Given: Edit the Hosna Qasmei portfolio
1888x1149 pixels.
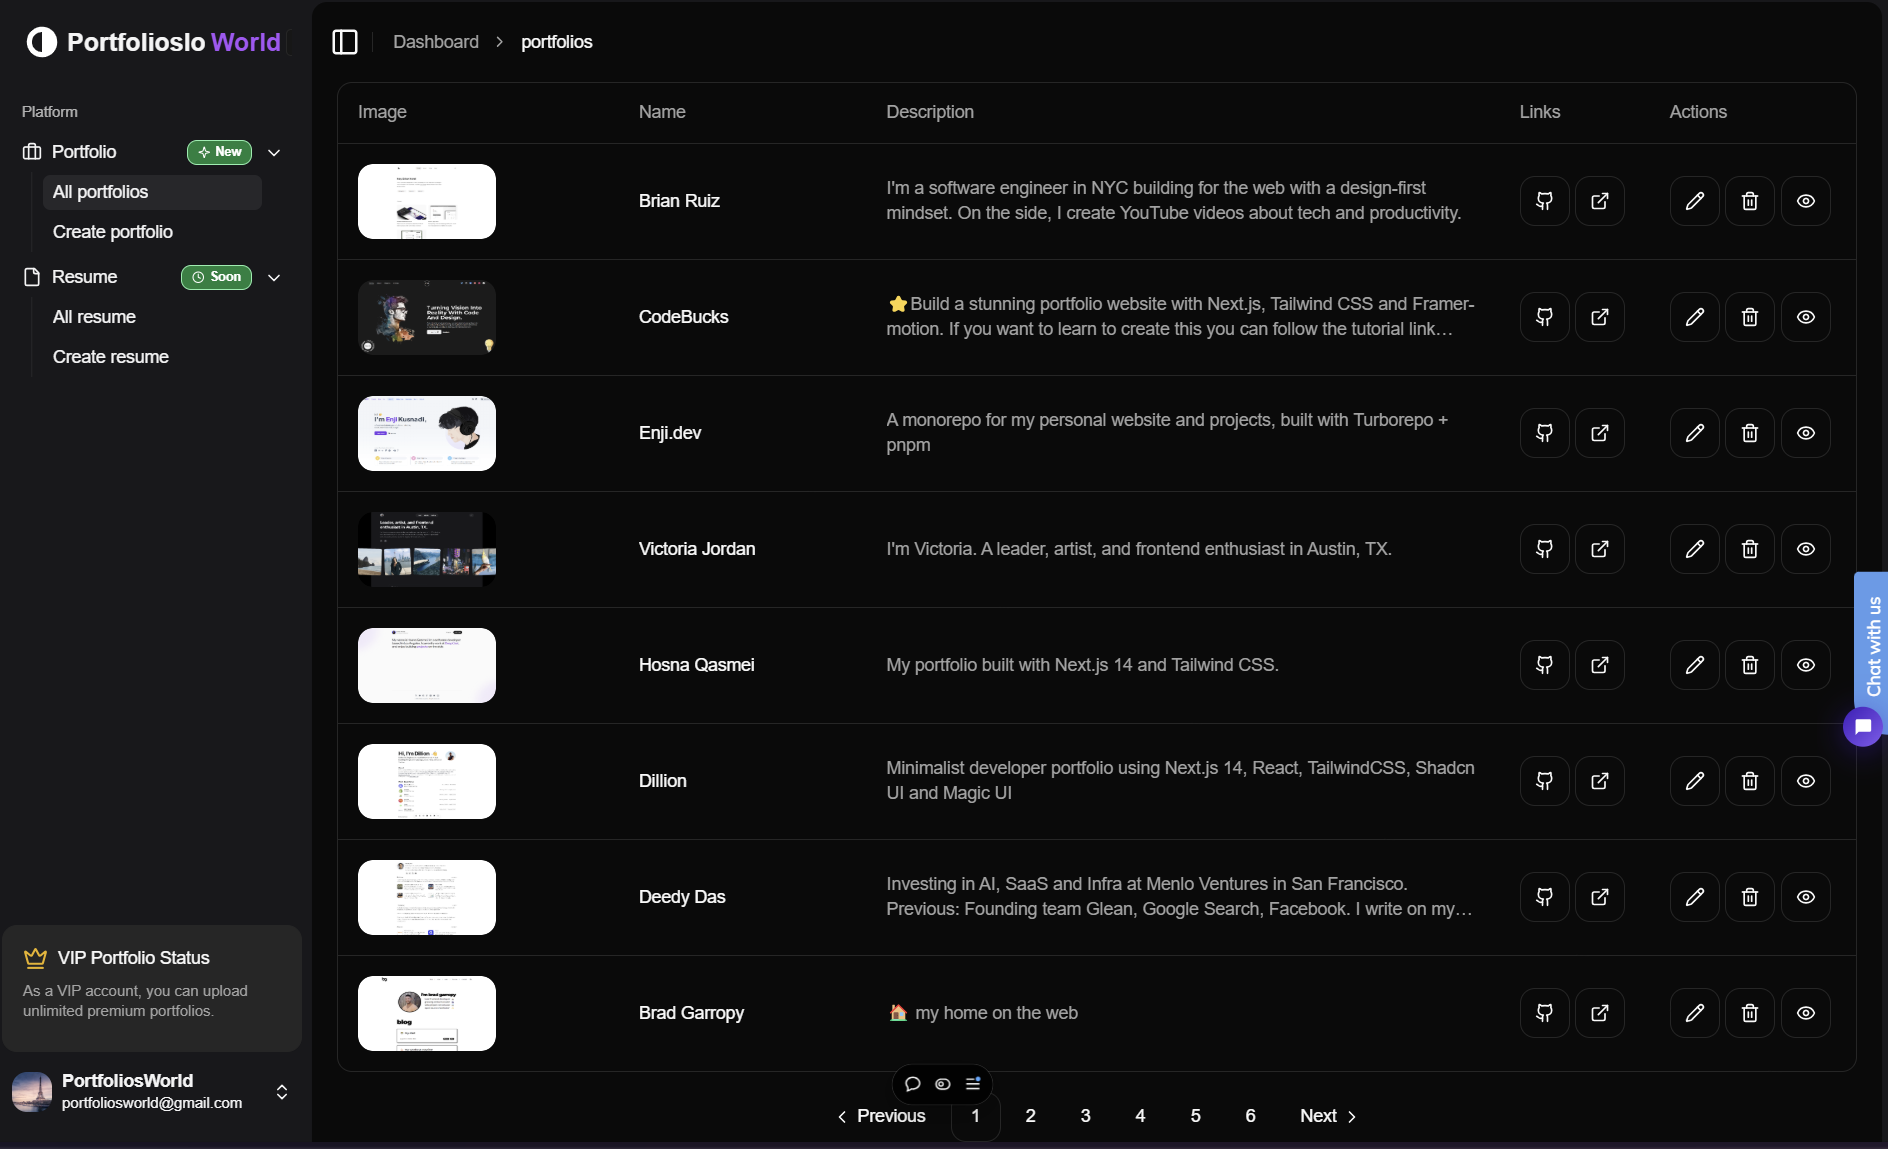Looking at the screenshot, I should (1695, 665).
